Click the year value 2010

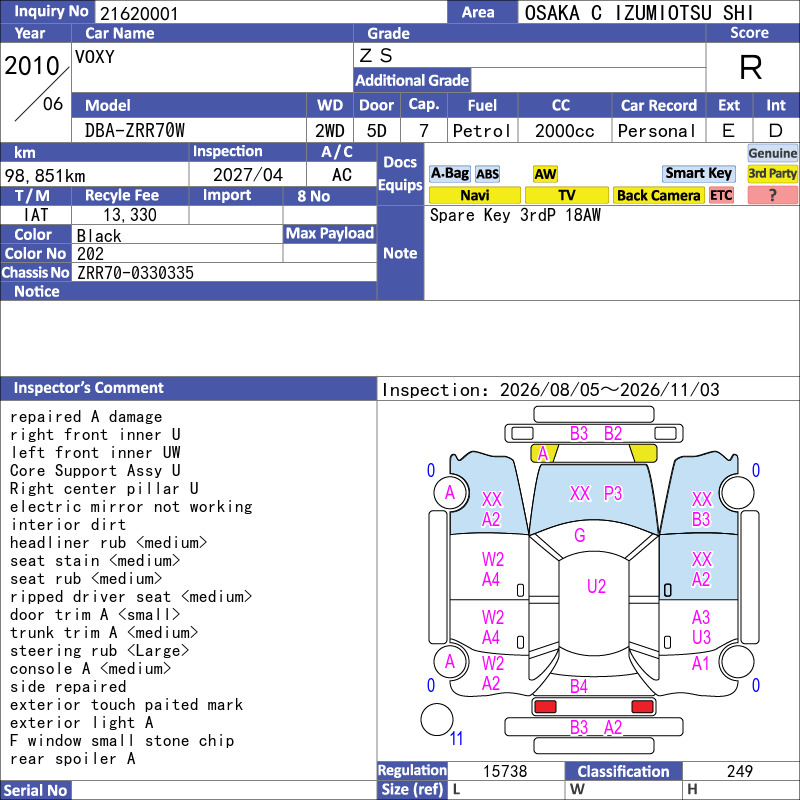[x=32, y=66]
